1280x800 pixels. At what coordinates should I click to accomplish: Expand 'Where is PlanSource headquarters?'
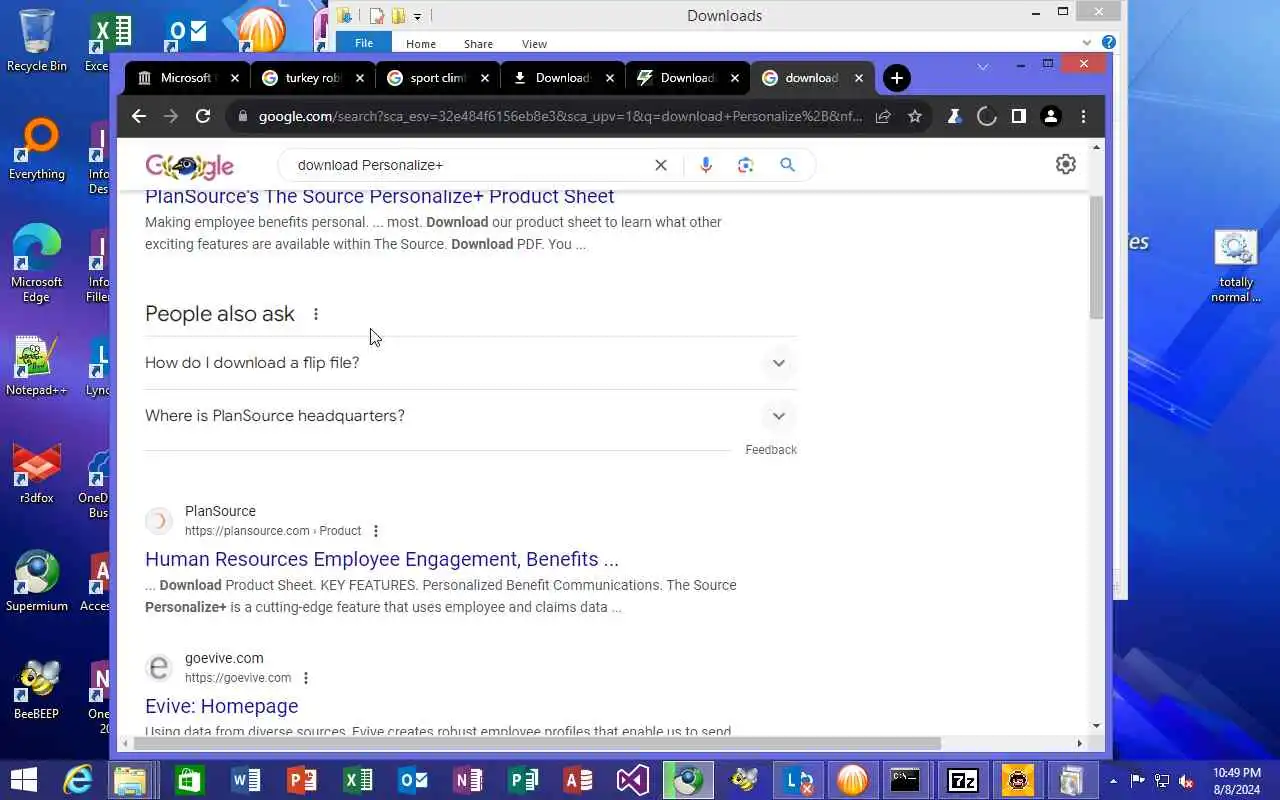[470, 416]
